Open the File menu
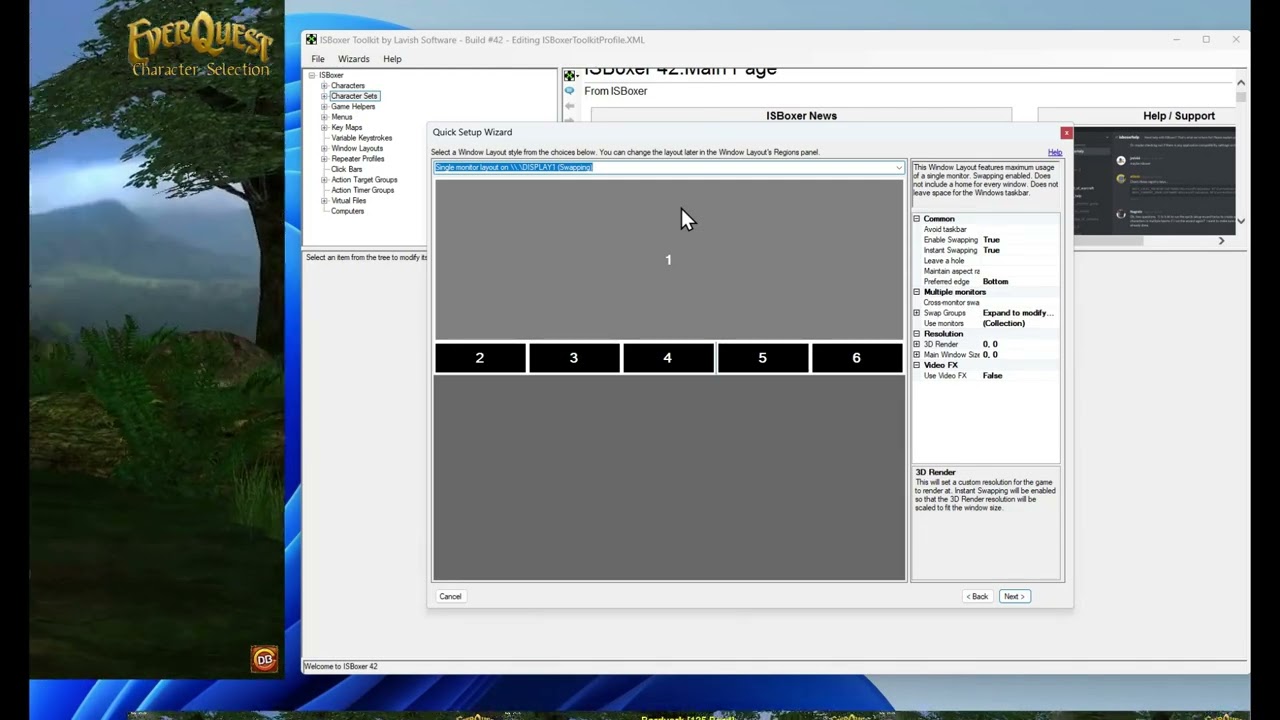The height and width of the screenshot is (720, 1280). (x=317, y=59)
